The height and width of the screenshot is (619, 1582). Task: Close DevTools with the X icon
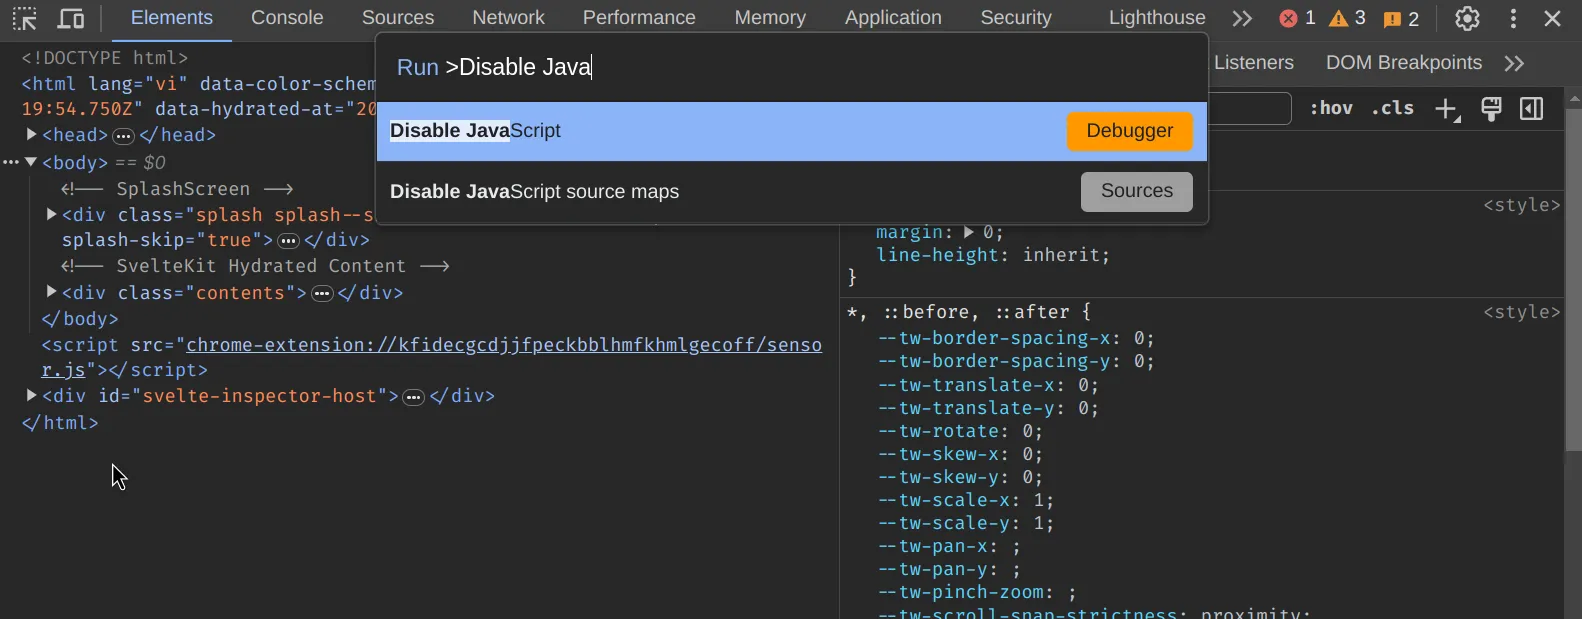point(1553,18)
